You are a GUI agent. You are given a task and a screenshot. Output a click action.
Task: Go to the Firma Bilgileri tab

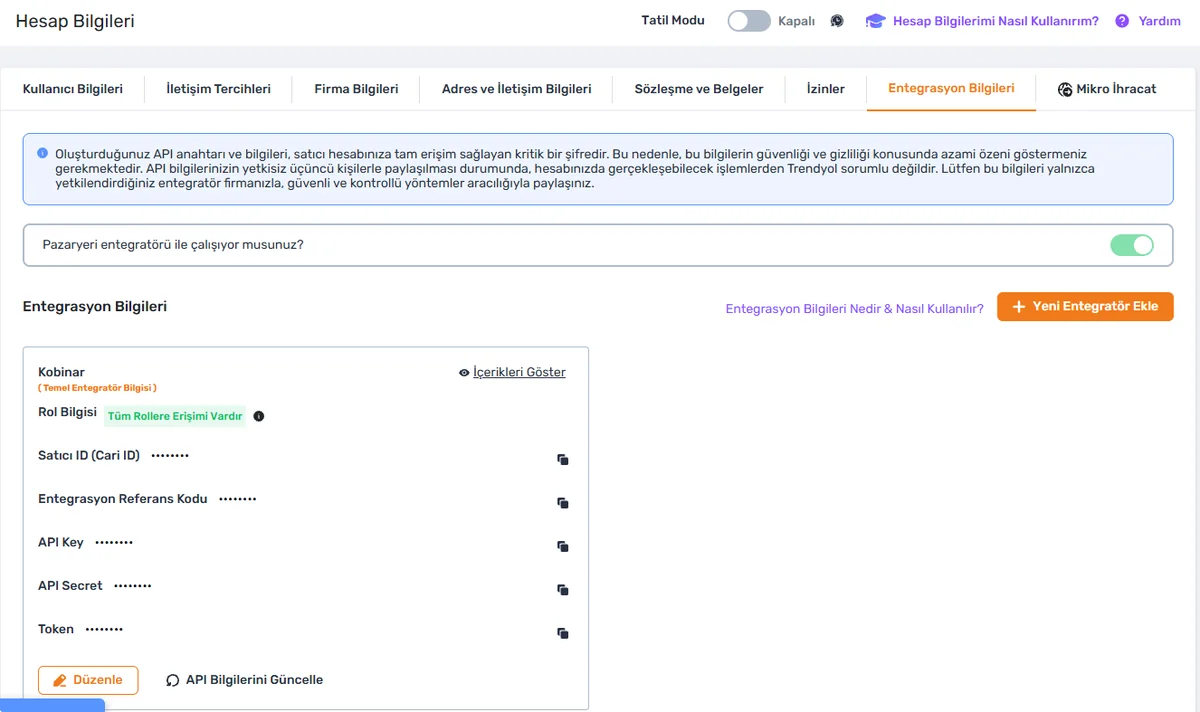pos(356,89)
